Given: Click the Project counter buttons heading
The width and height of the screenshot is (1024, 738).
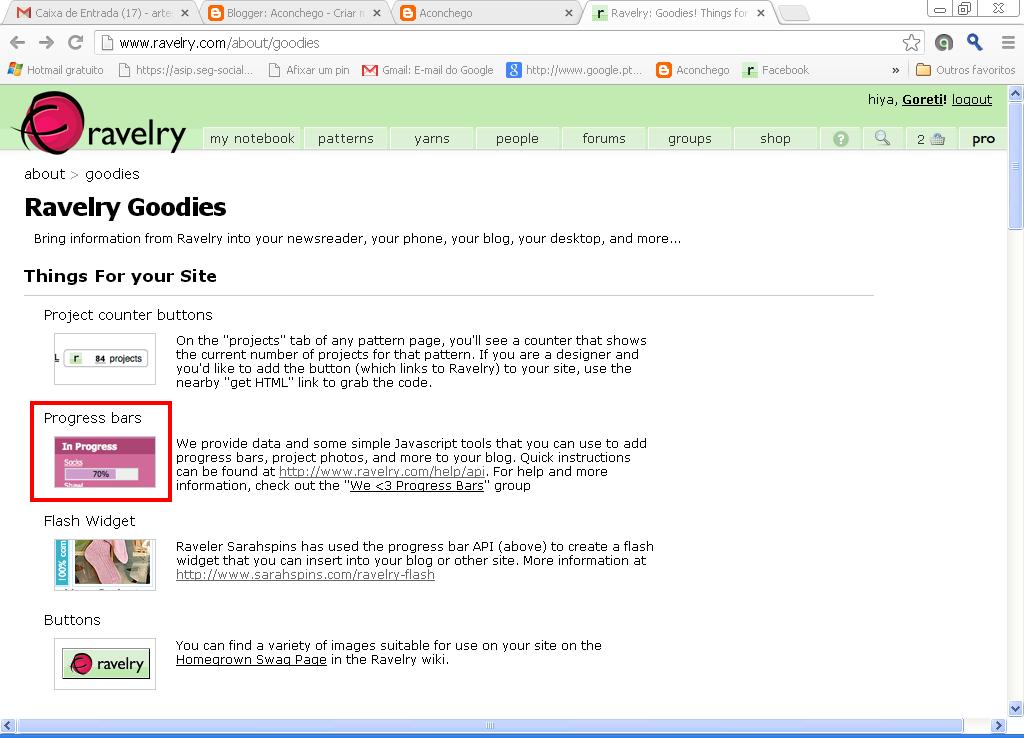Looking at the screenshot, I should point(128,315).
